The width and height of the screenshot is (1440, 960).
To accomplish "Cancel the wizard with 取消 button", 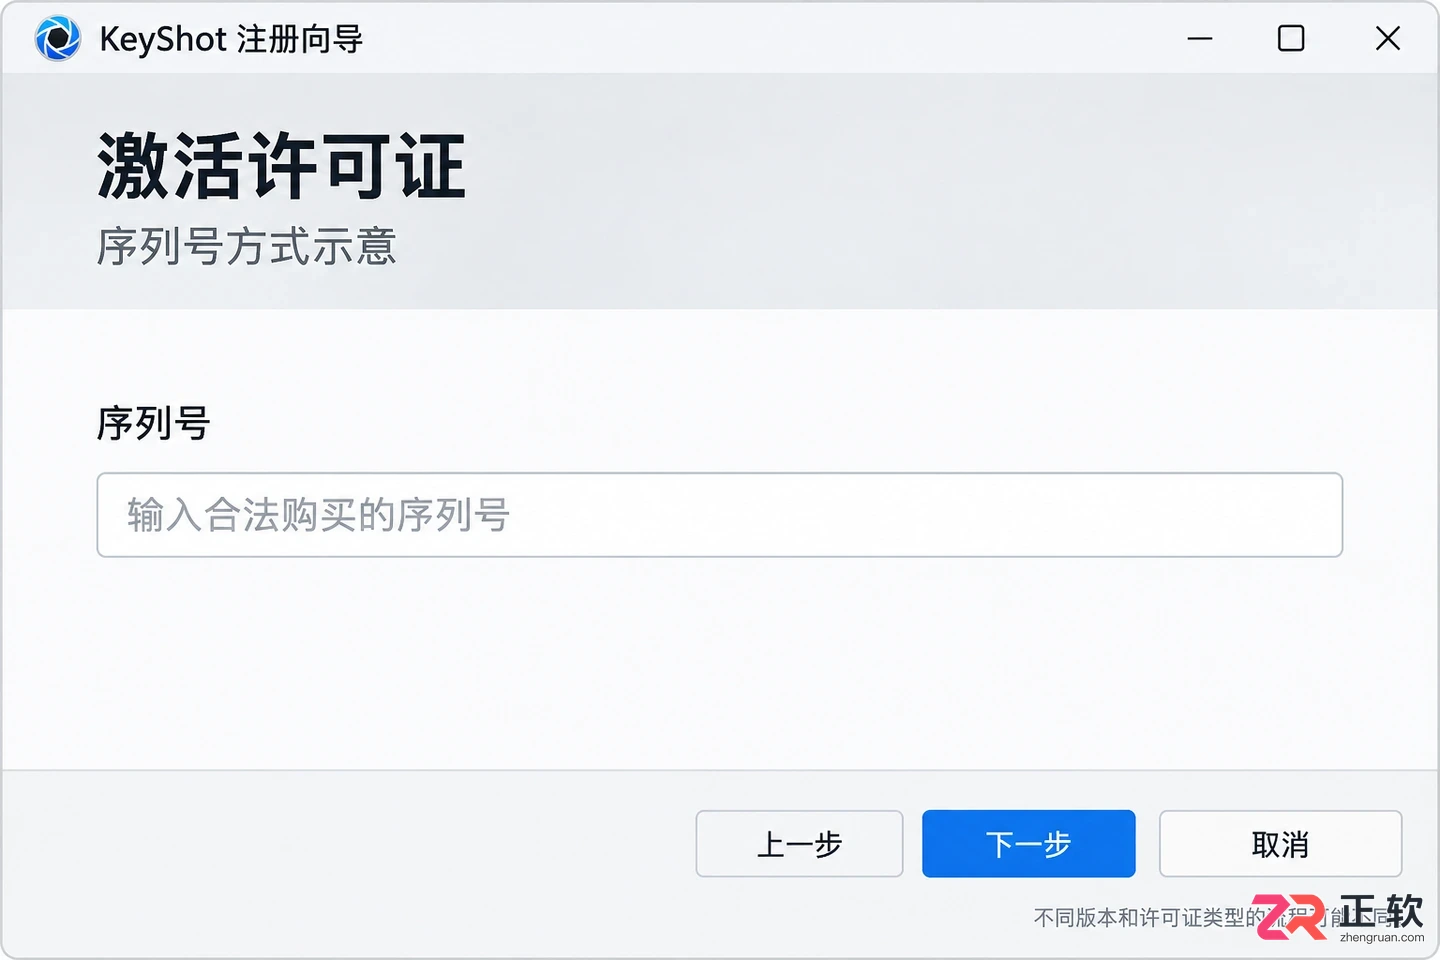I will [1280, 844].
